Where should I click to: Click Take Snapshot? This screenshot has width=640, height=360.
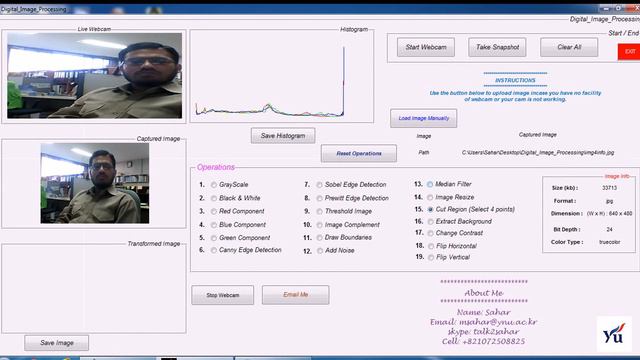pos(497,47)
